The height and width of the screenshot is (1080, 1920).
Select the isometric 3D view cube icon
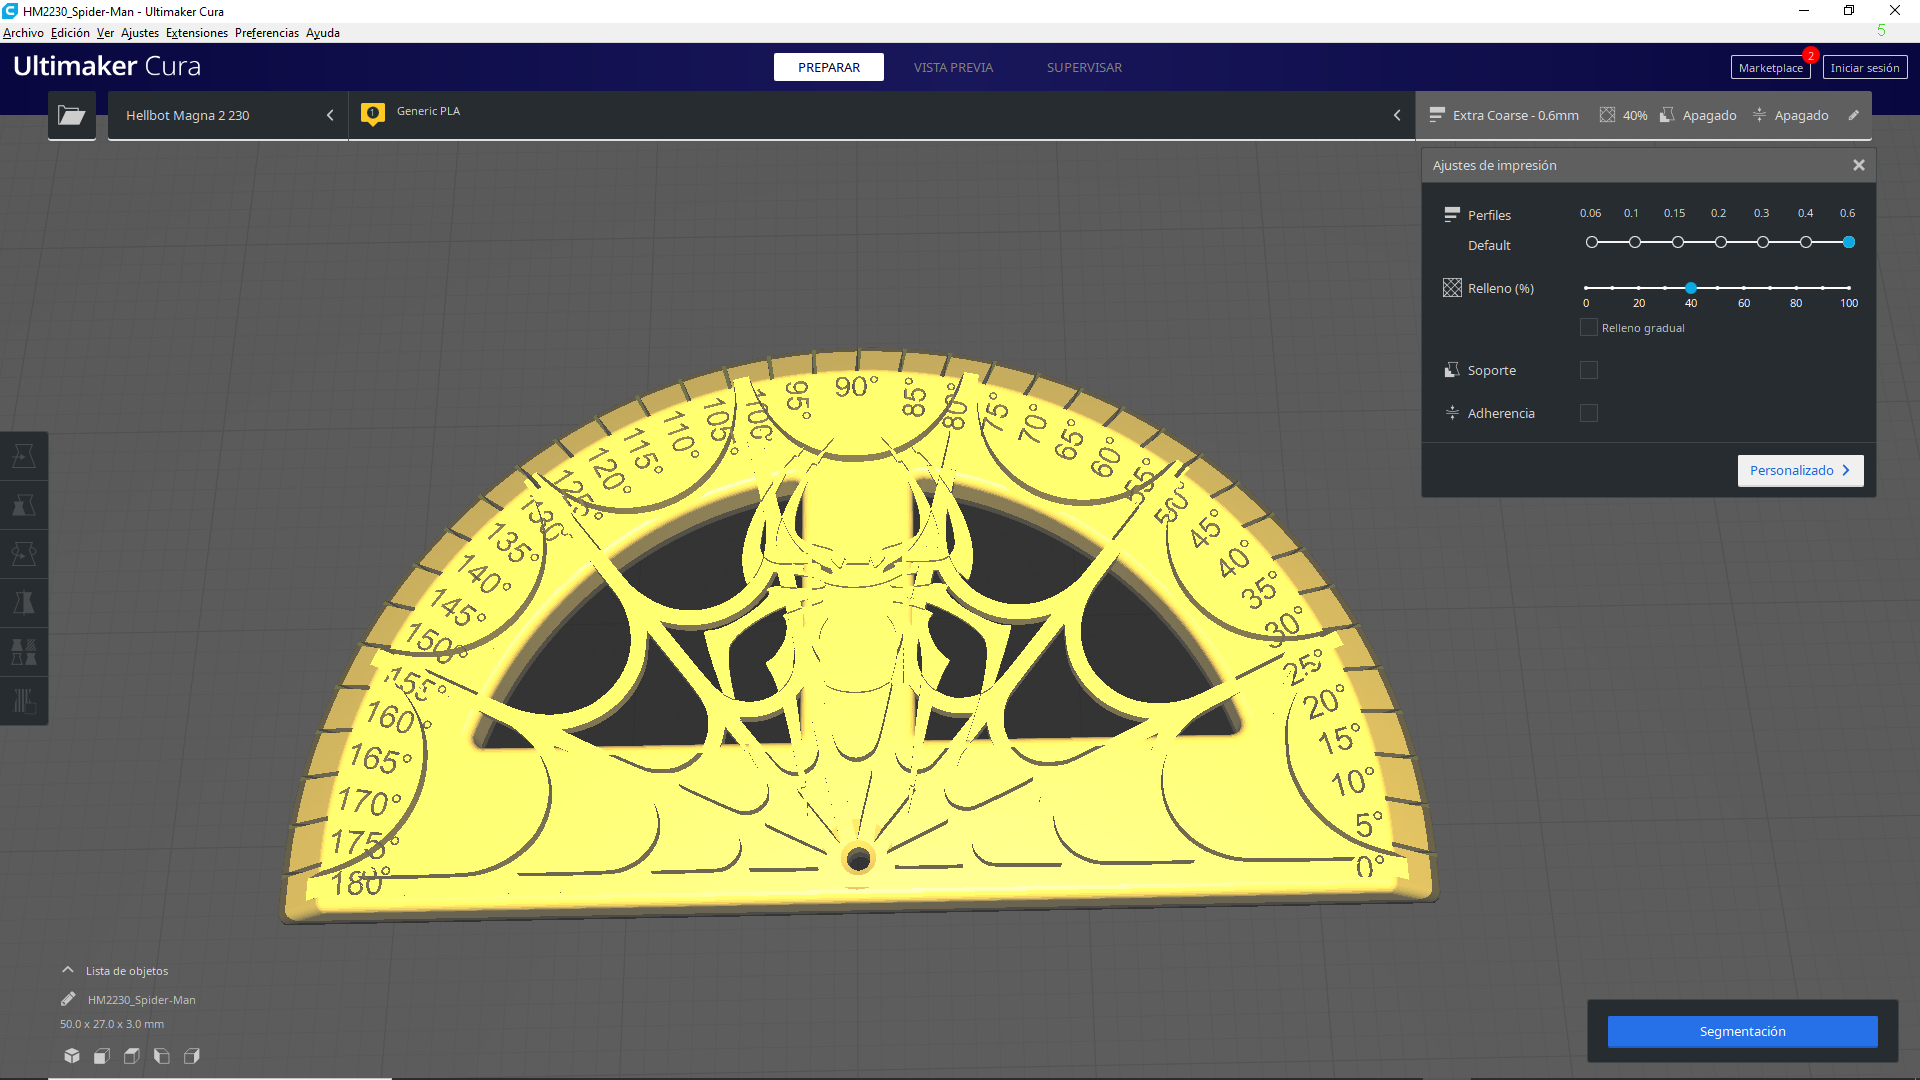point(71,1056)
